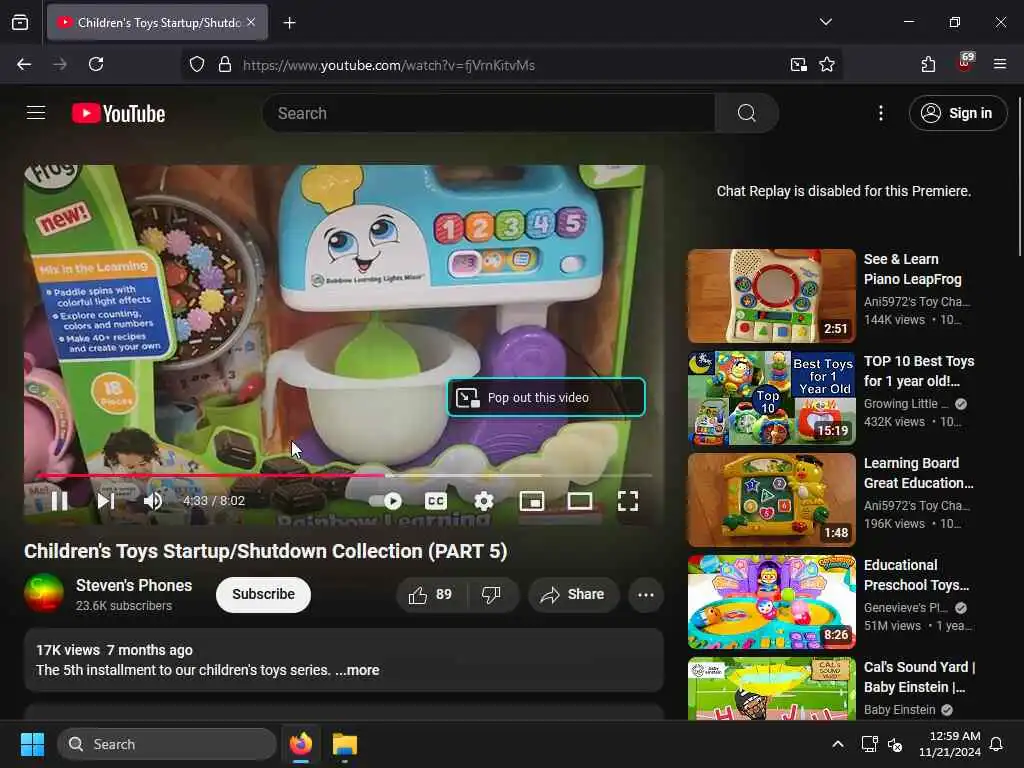Open taskbar clock showing 12:59 AM

[950, 744]
